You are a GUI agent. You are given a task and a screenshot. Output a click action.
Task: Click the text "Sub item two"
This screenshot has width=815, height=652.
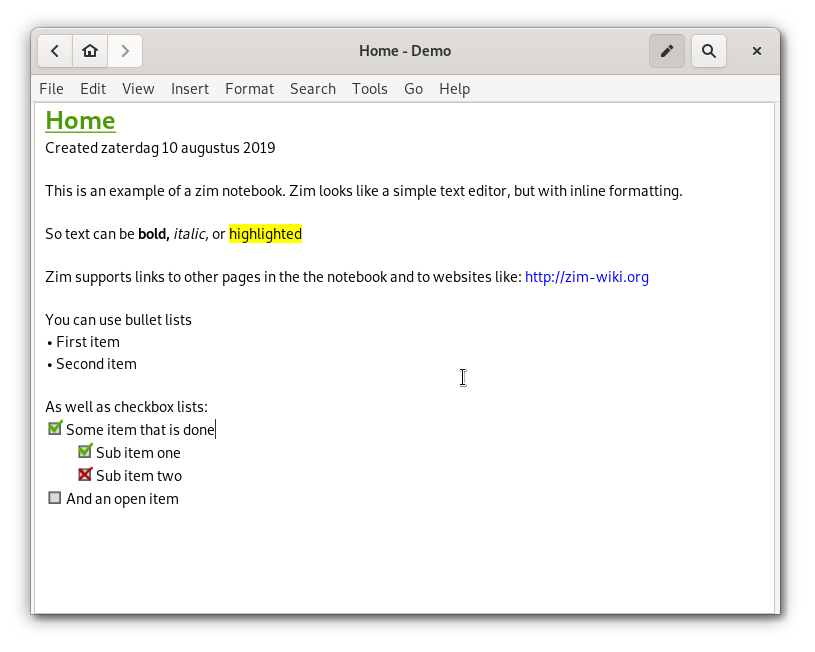(x=139, y=475)
